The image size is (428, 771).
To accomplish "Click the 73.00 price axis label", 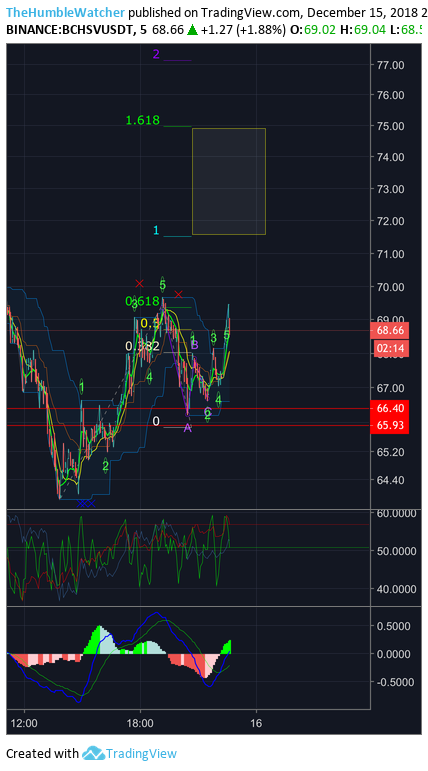I will click(391, 189).
